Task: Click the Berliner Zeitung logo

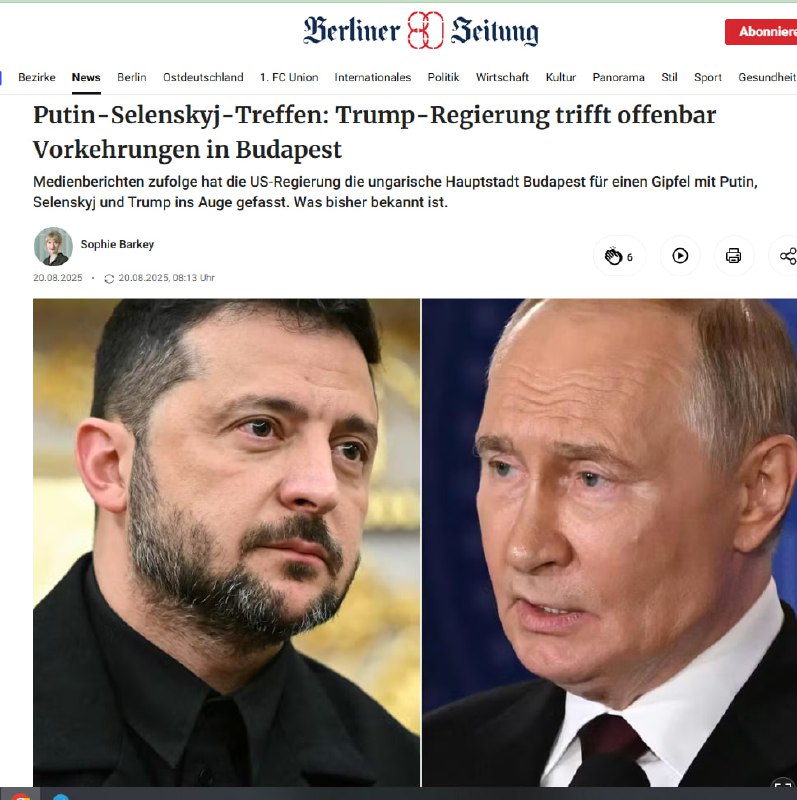Action: 421,31
